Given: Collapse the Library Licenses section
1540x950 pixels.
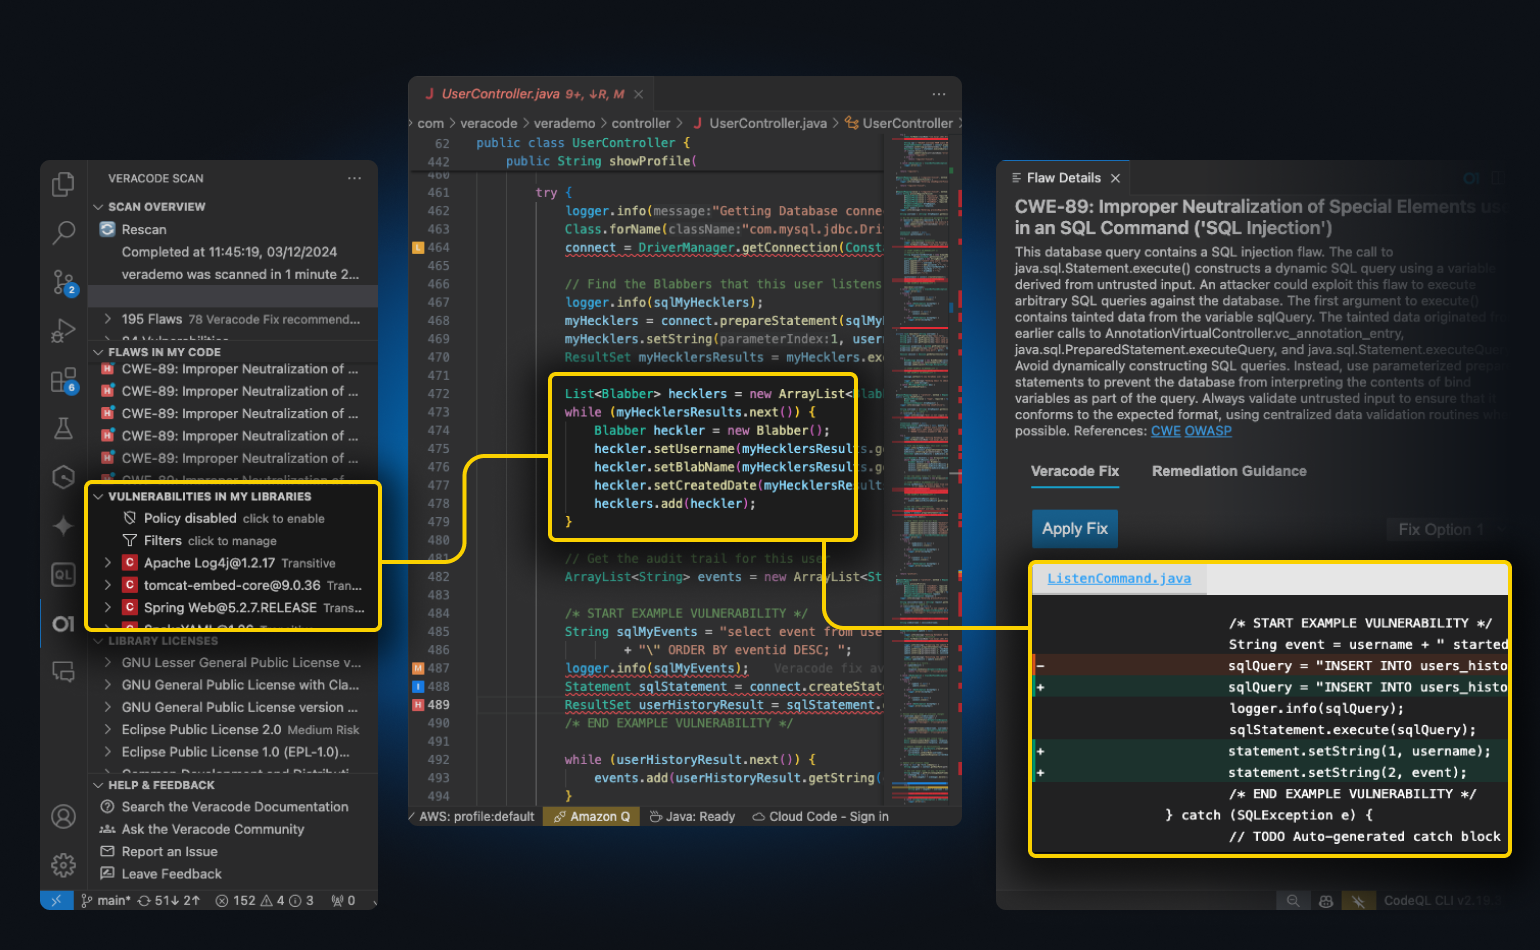Looking at the screenshot, I should [x=99, y=641].
